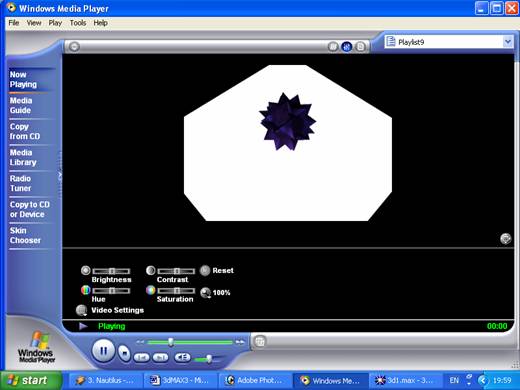Skip to the previous track
This screenshot has width=520, height=390.
click(142, 358)
